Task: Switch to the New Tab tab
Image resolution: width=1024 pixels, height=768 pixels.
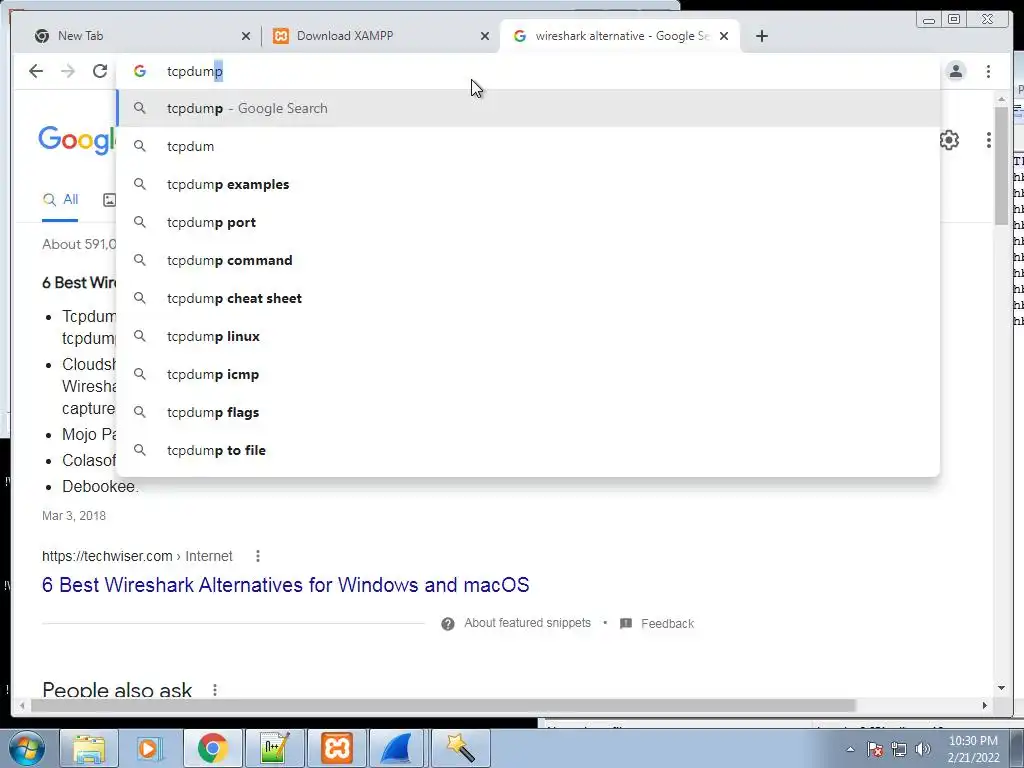Action: click(137, 36)
